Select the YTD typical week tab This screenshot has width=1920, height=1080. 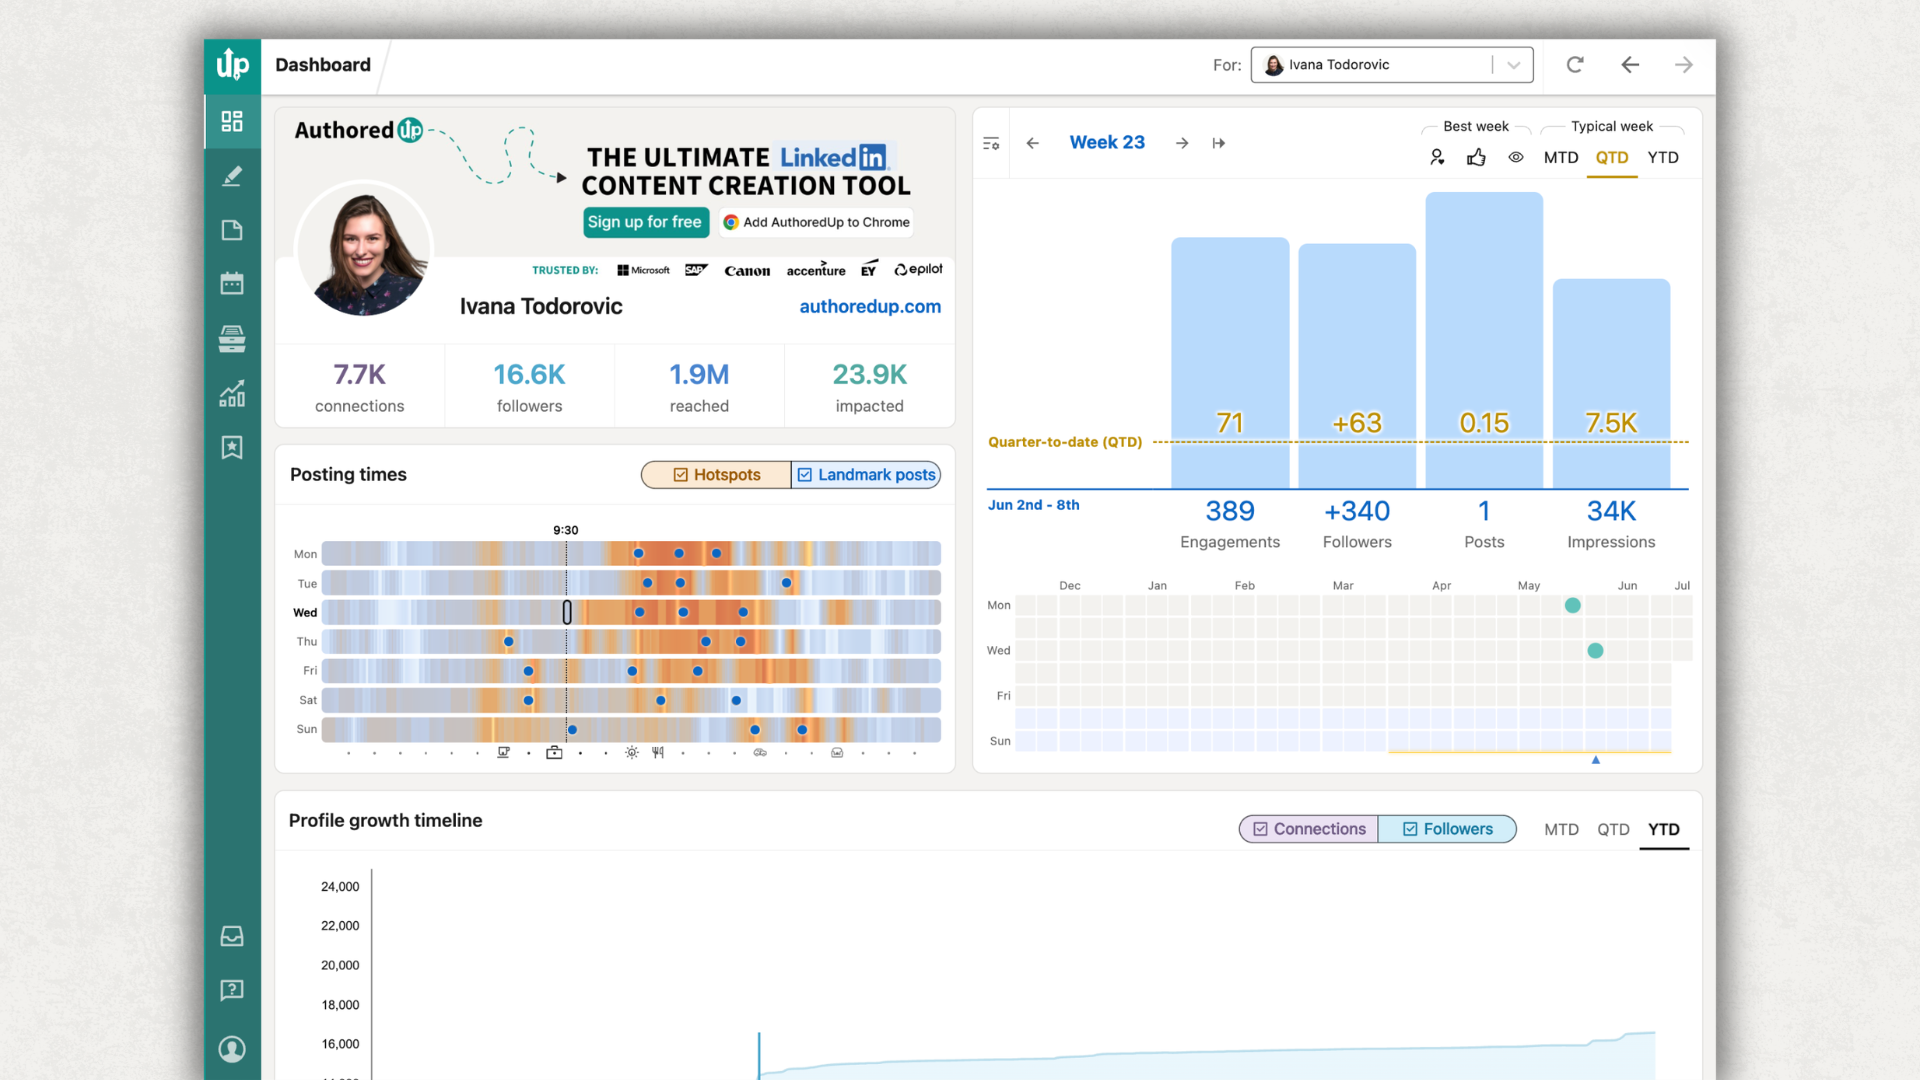click(x=1663, y=158)
